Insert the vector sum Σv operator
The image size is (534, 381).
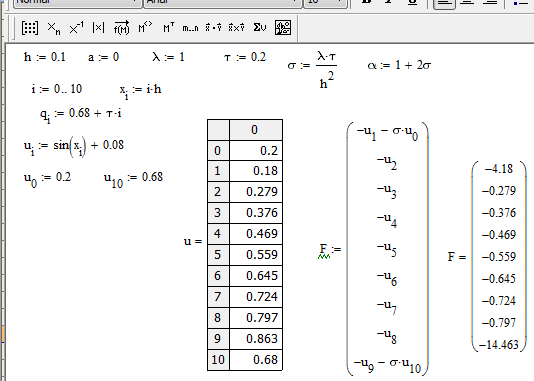[x=260, y=28]
